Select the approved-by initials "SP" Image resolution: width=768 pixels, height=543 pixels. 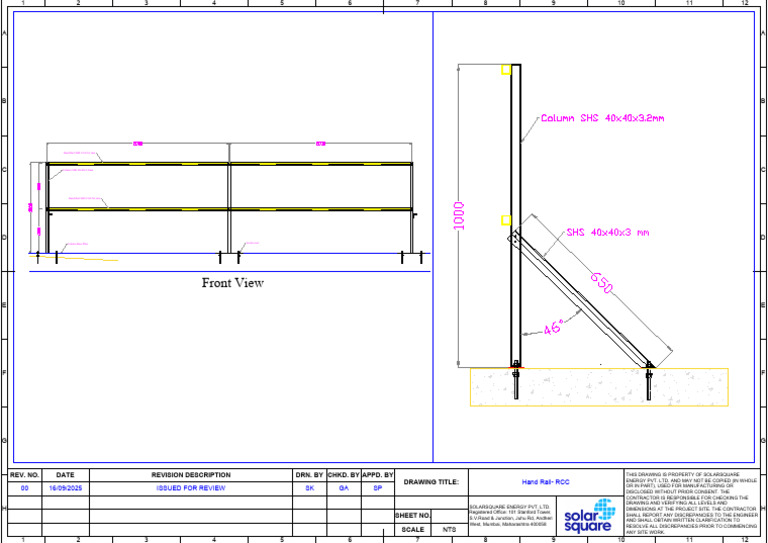(x=378, y=488)
